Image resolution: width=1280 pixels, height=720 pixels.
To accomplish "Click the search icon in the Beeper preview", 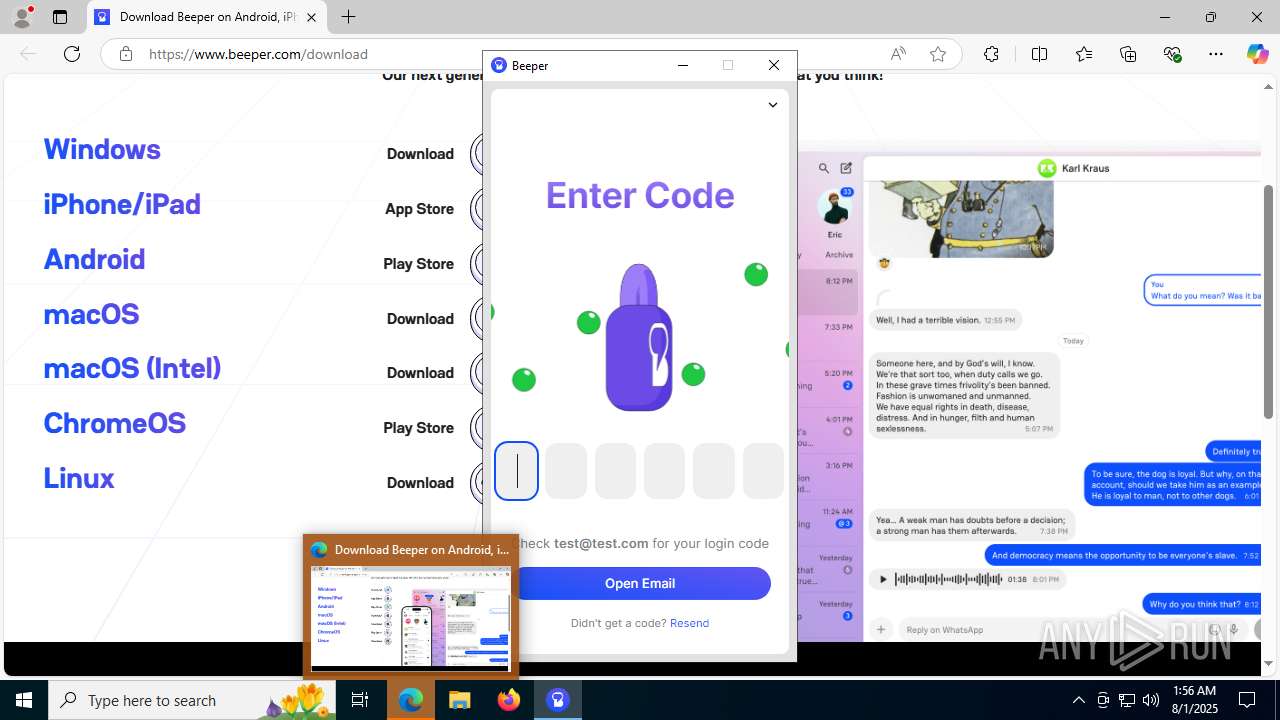I will (824, 169).
